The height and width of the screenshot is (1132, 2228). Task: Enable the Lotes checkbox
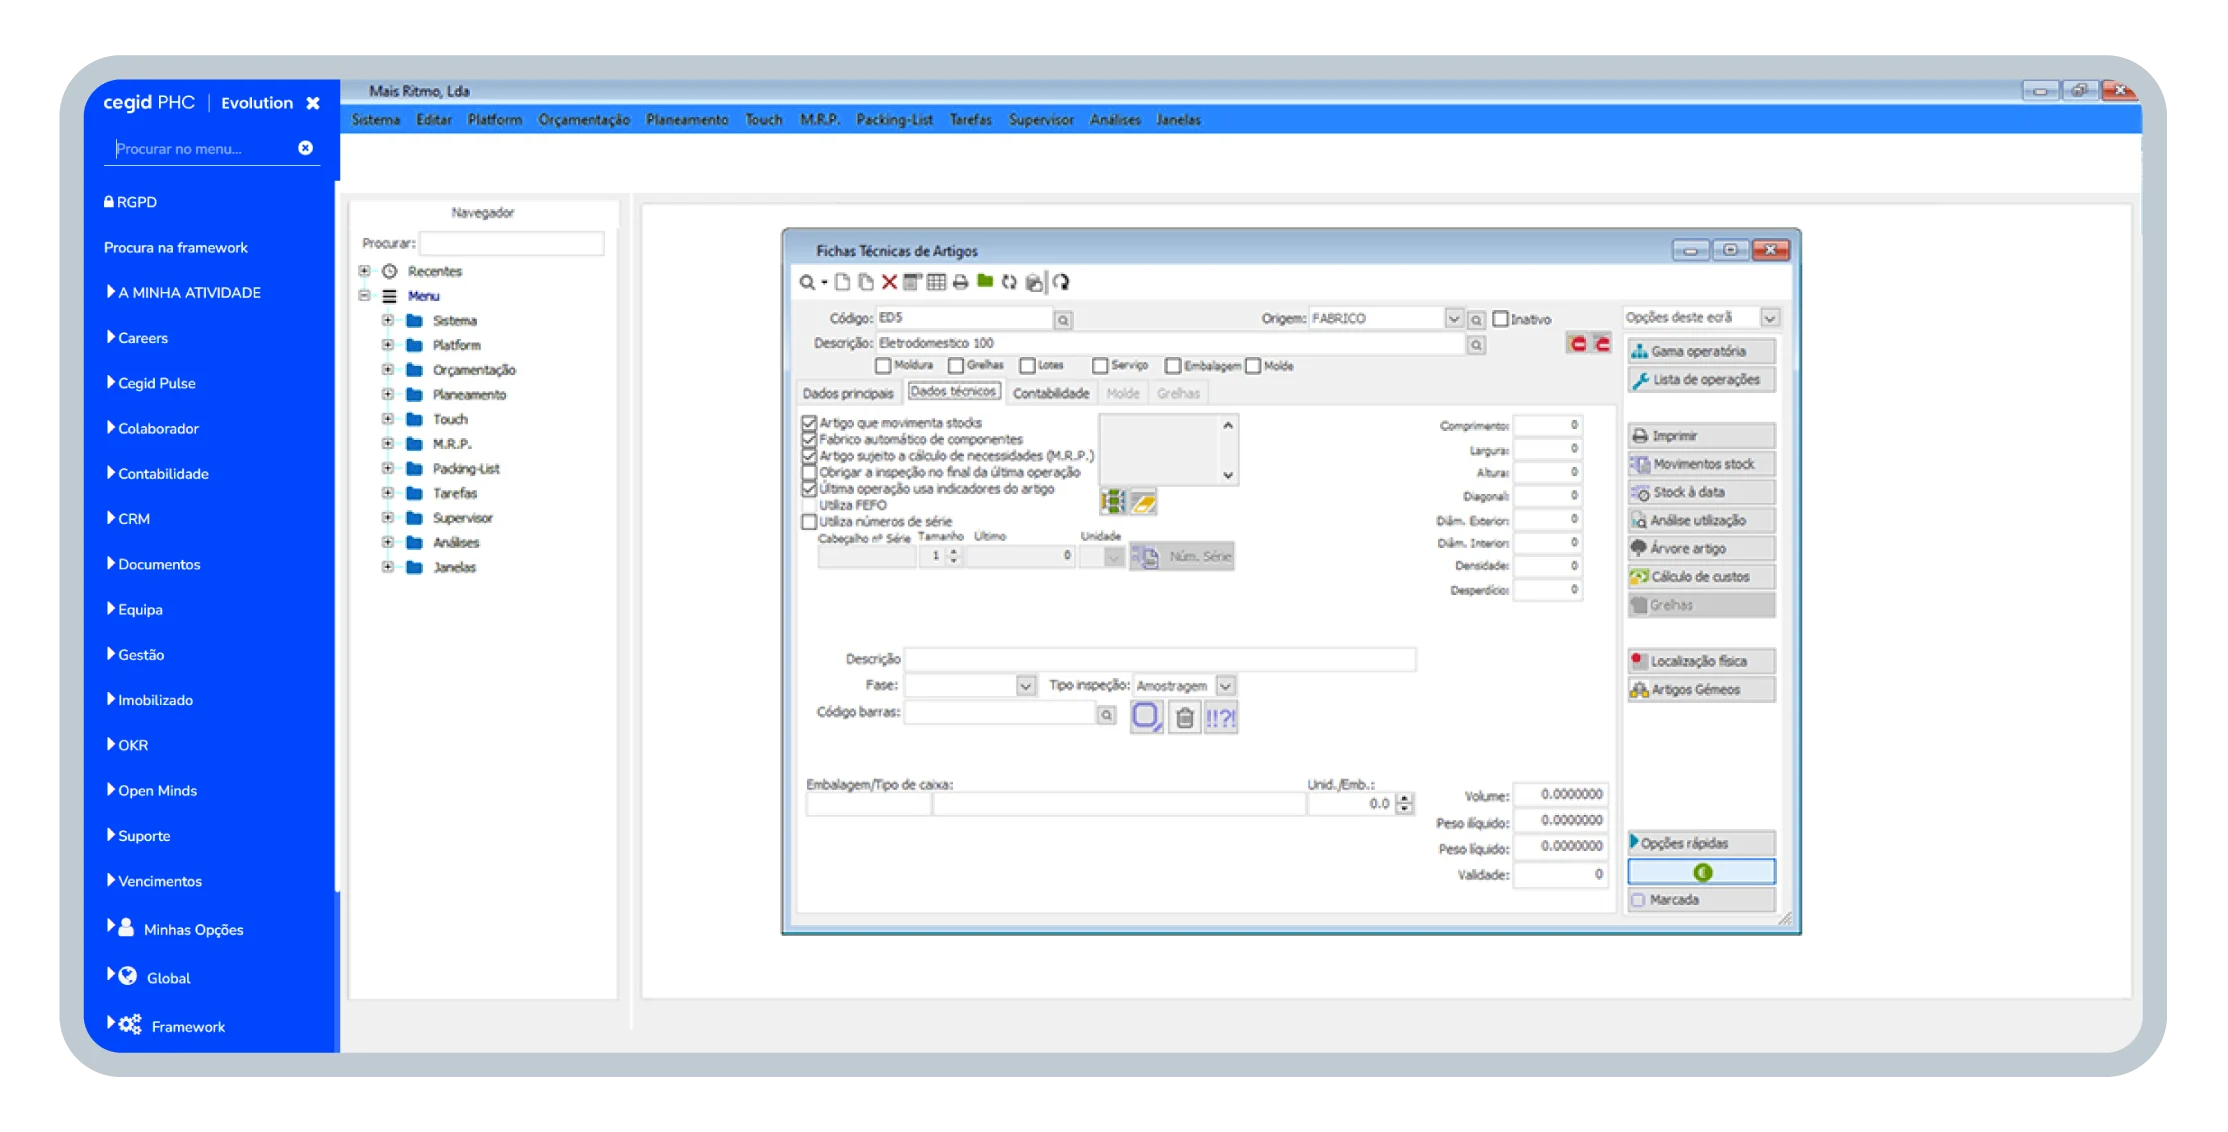1027,366
